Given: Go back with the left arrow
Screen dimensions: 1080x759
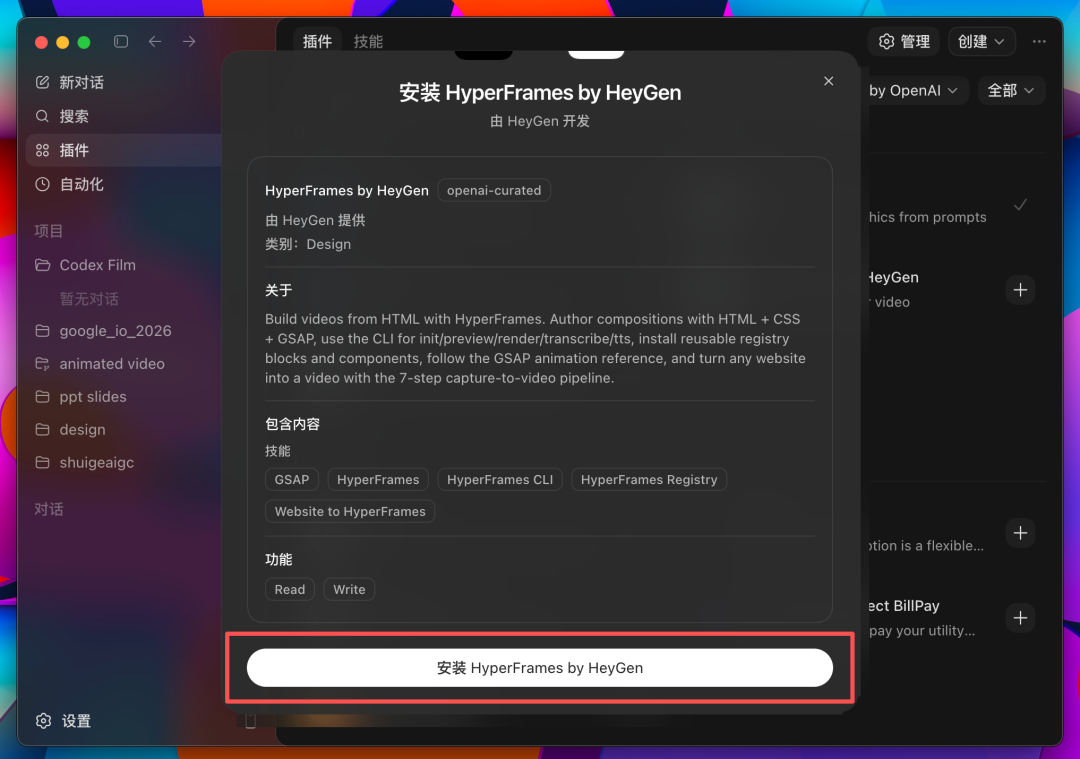Looking at the screenshot, I should click(155, 42).
